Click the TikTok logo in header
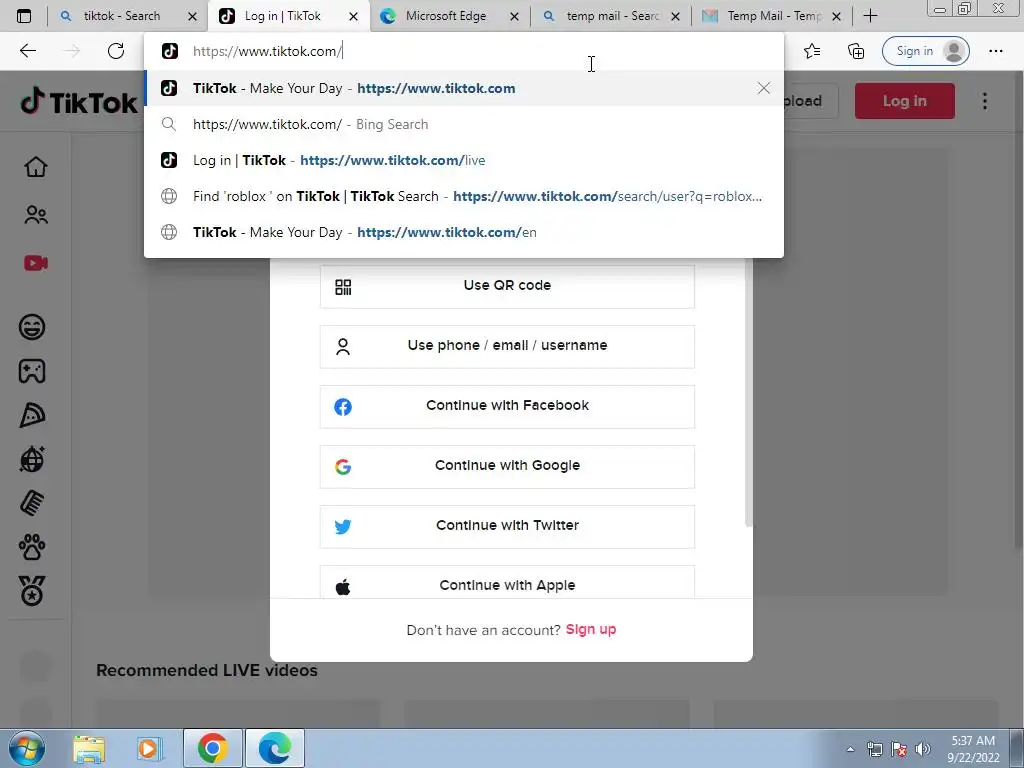This screenshot has width=1024, height=768. tap(79, 101)
